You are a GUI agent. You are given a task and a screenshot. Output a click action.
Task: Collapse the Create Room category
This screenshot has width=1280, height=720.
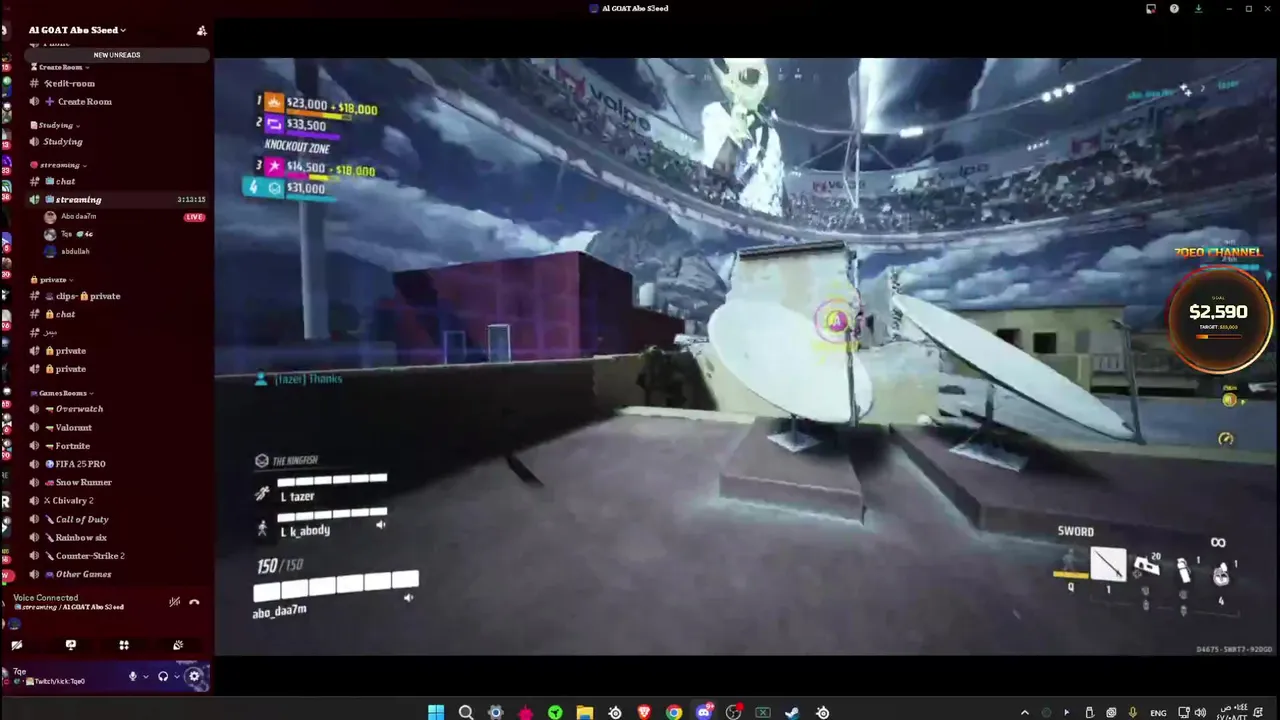[60, 67]
